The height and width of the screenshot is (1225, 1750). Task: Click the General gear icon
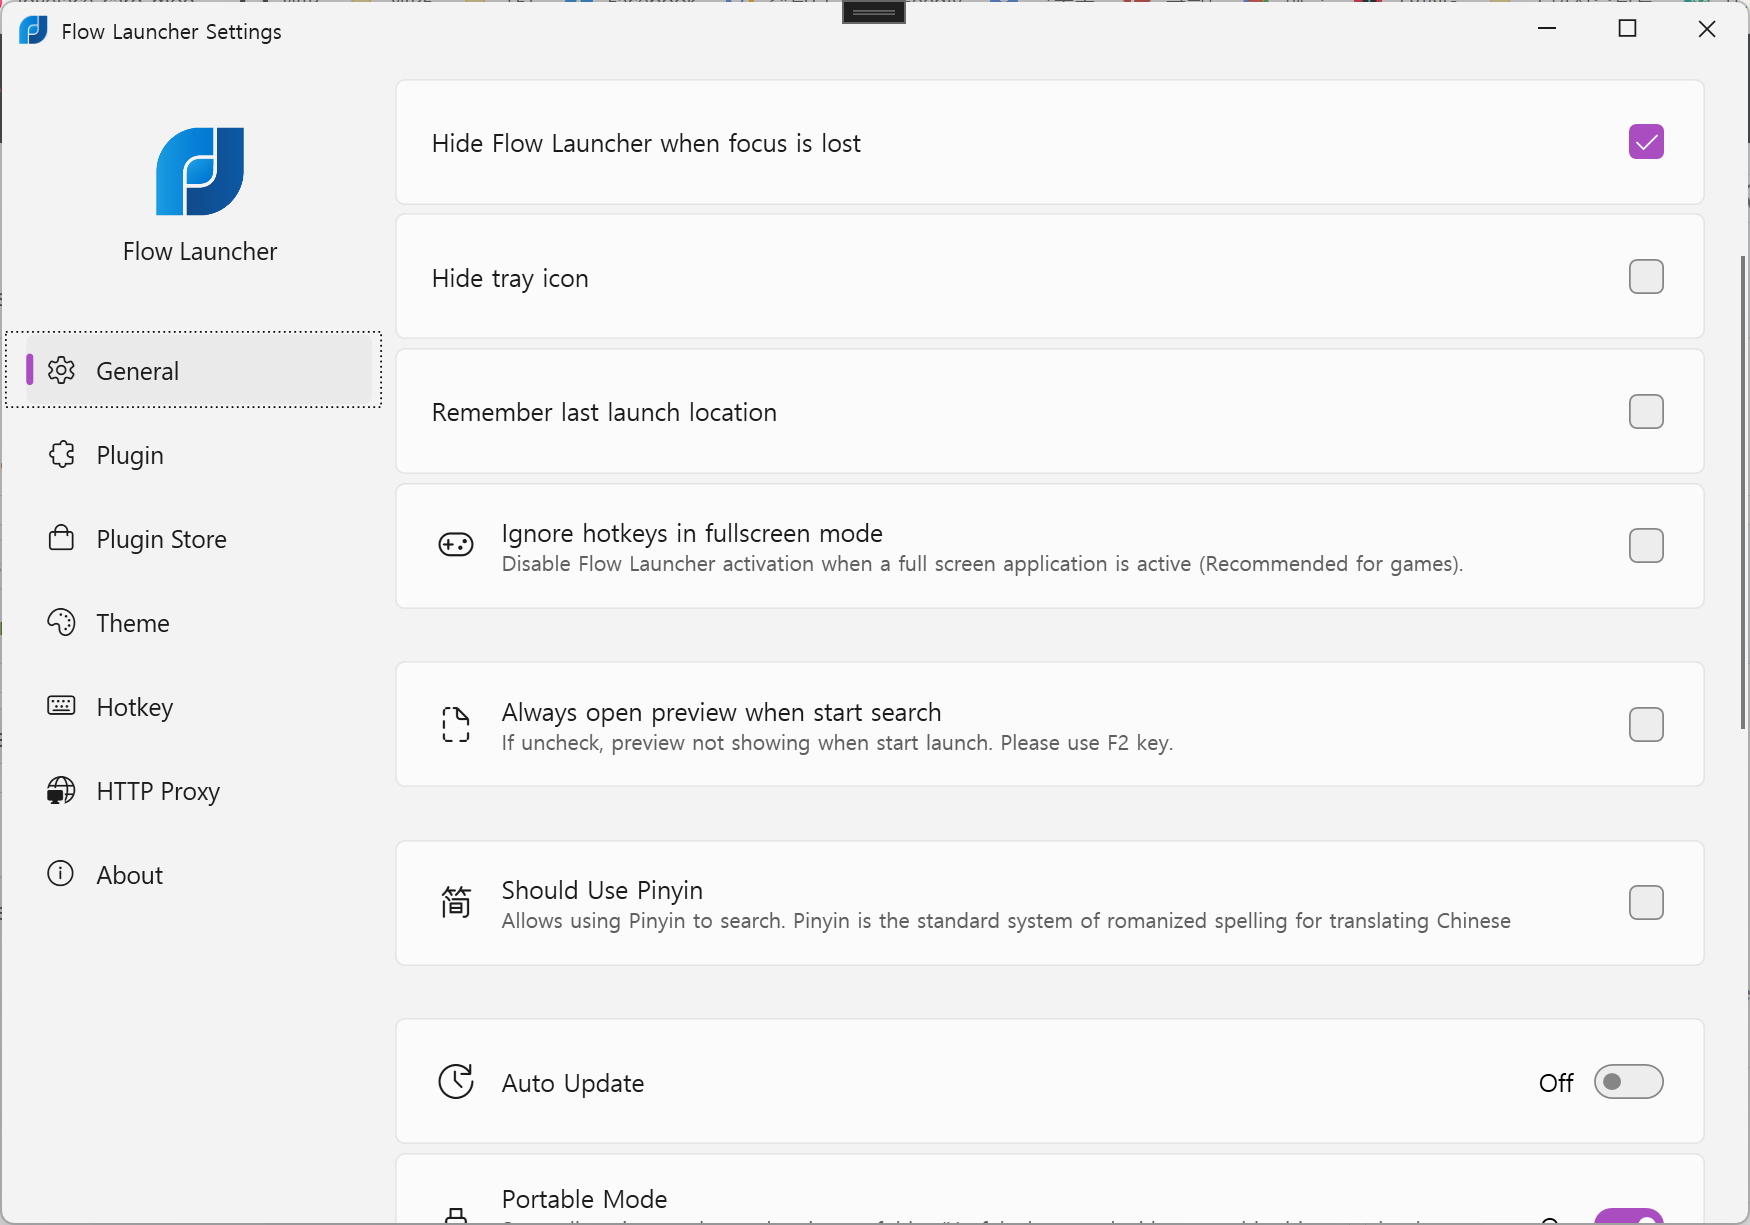(x=61, y=370)
